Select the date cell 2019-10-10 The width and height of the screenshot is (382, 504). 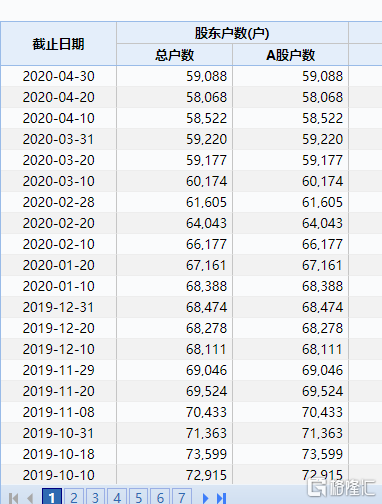tap(59, 475)
